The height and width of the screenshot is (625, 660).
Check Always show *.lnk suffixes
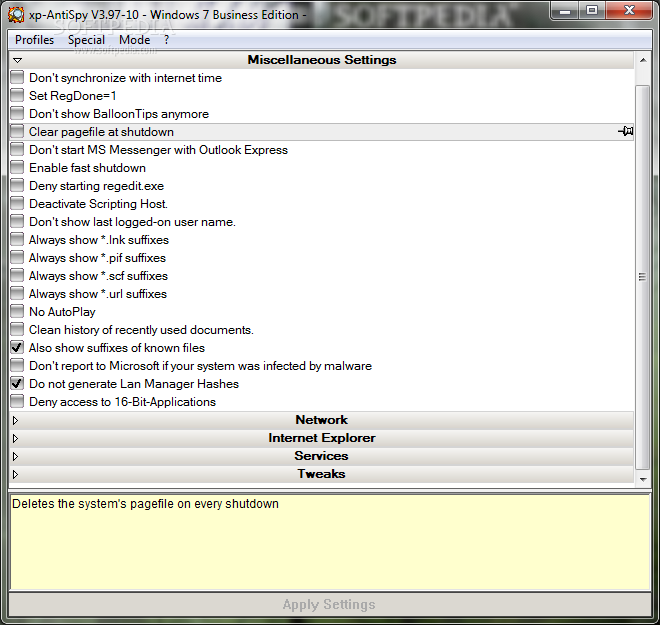pos(17,239)
